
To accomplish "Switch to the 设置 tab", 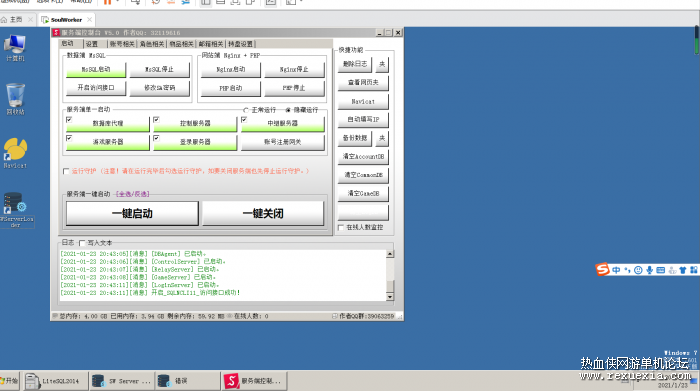I will [92, 44].
